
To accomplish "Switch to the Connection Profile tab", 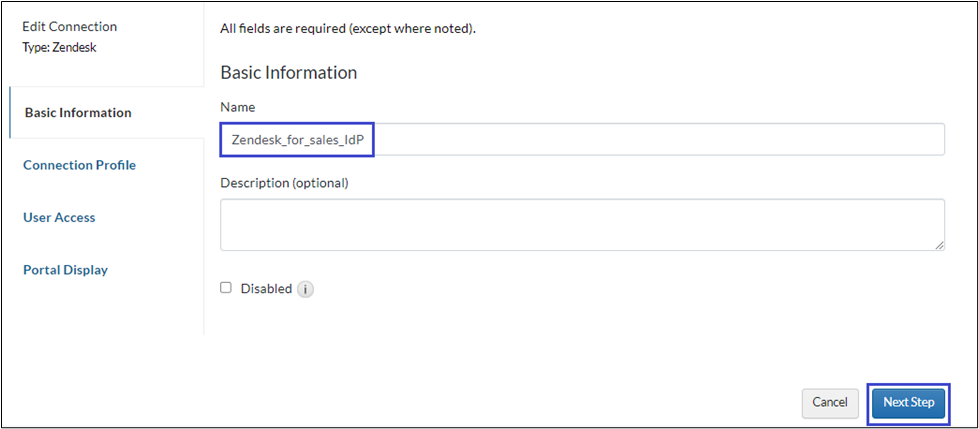I will click(79, 165).
